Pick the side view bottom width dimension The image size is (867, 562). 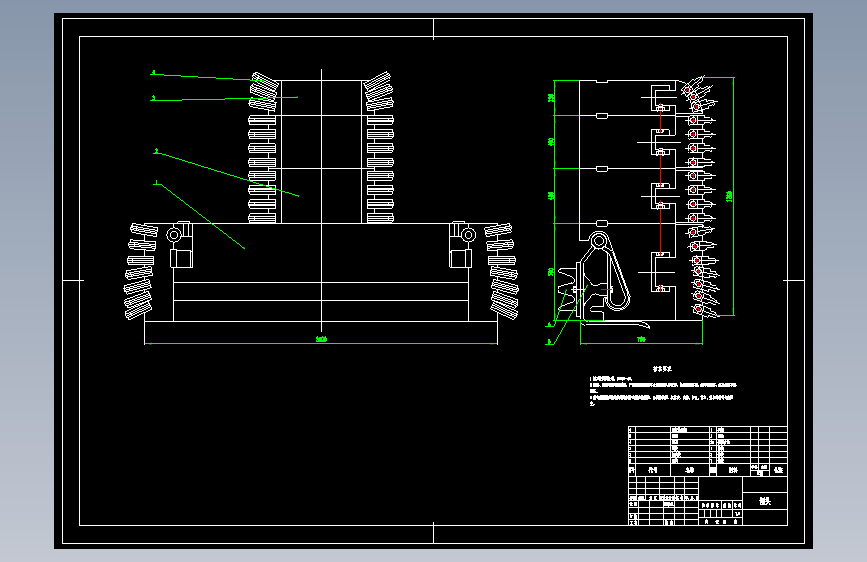641,339
